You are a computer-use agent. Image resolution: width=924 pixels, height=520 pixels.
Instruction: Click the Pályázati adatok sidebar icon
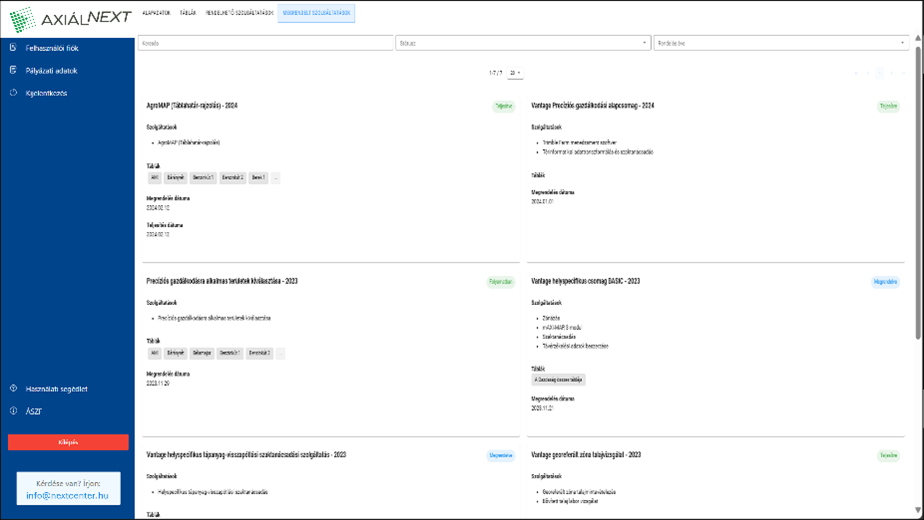[13, 70]
